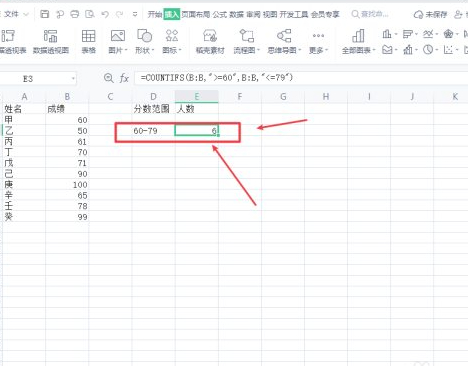Open the 审阅 tab

(253, 14)
